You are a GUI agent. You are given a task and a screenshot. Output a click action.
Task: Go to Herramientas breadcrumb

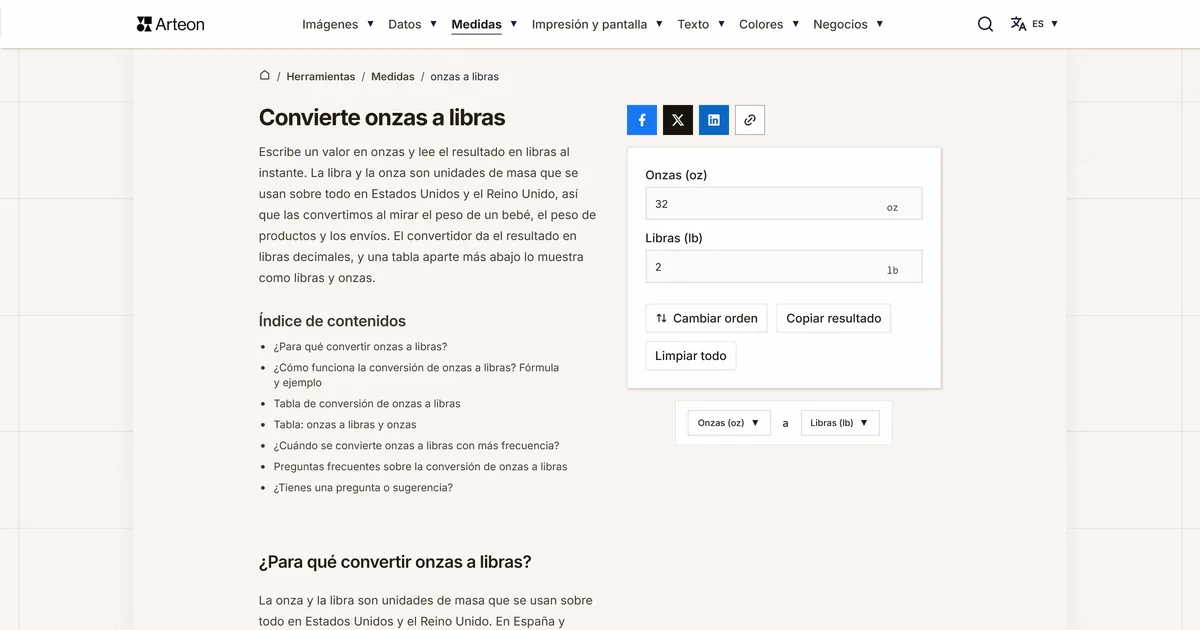tap(321, 76)
